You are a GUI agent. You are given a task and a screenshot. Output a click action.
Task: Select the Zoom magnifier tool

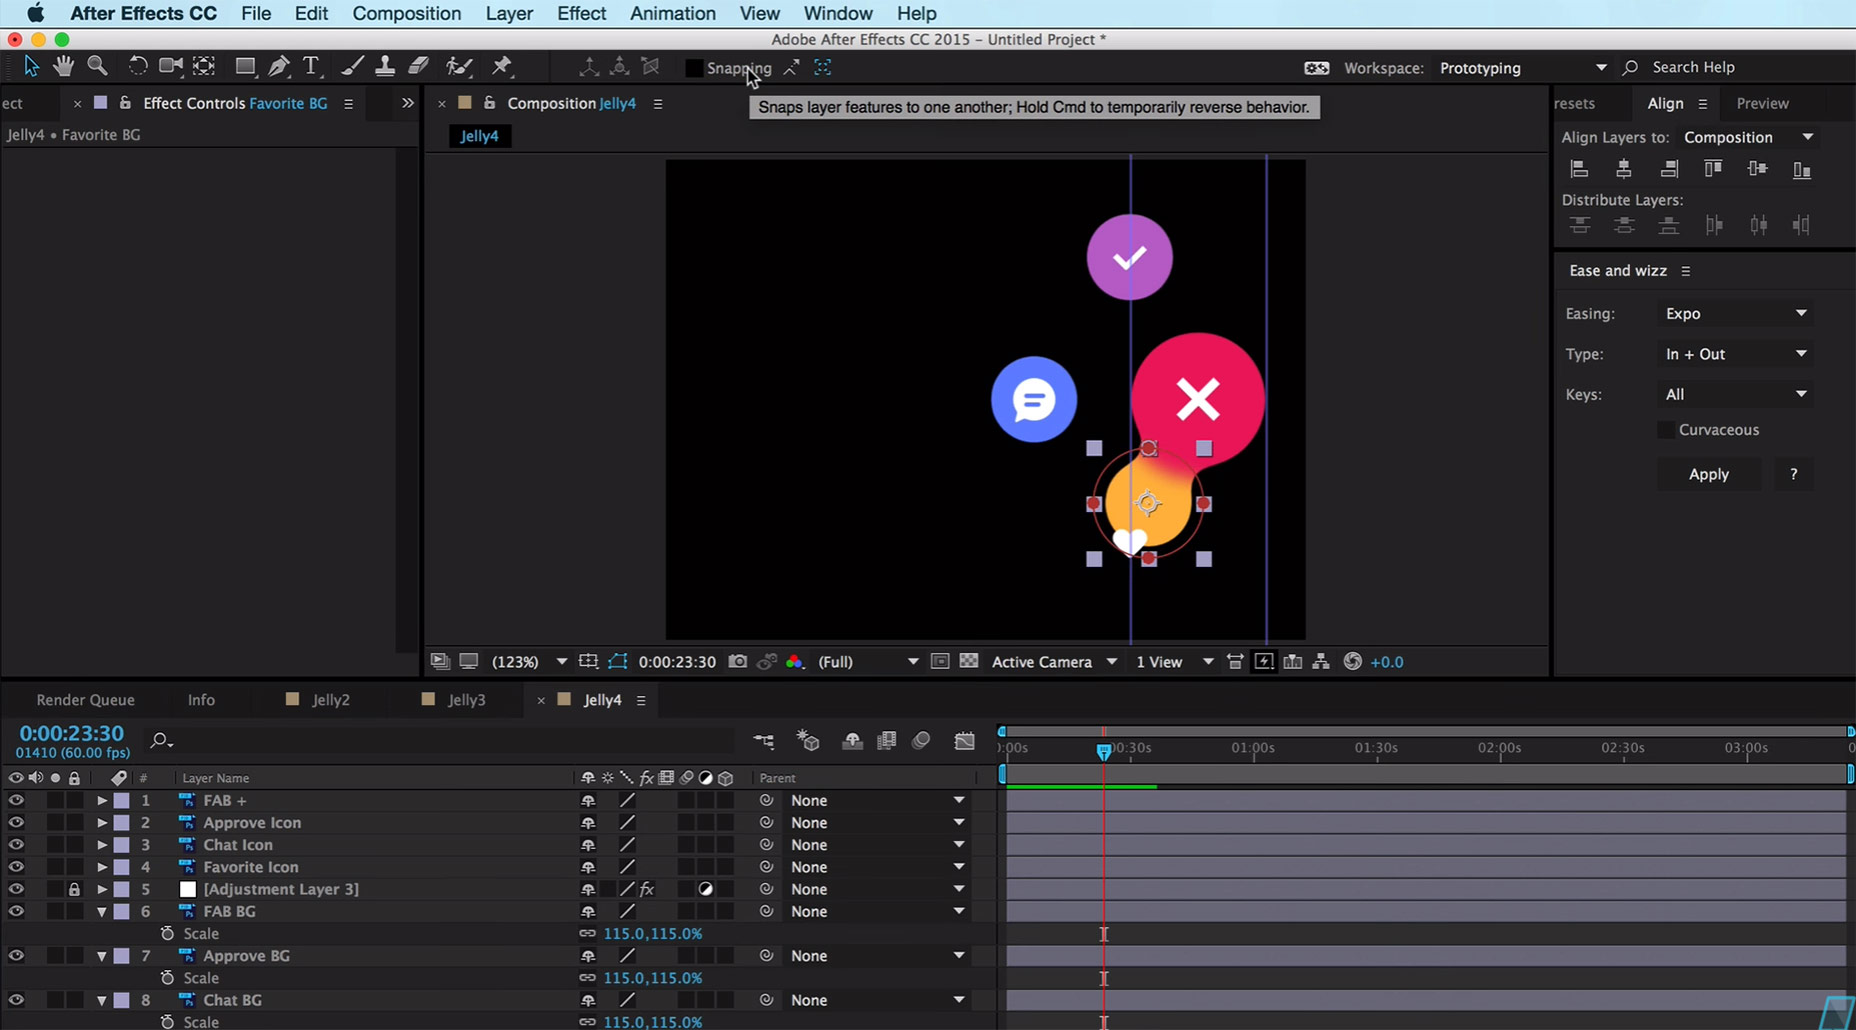97,66
